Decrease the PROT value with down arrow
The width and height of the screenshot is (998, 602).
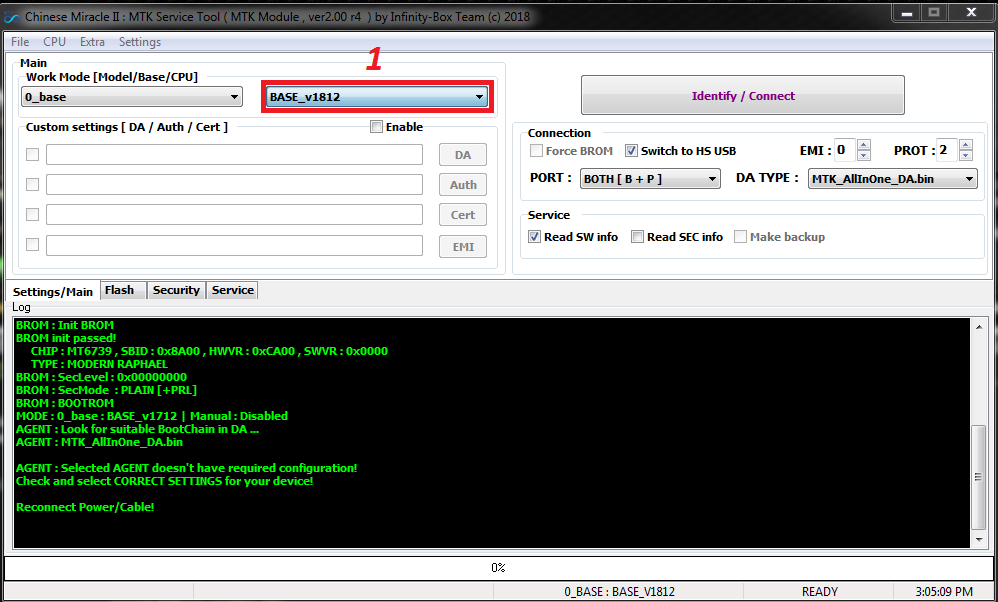(966, 156)
